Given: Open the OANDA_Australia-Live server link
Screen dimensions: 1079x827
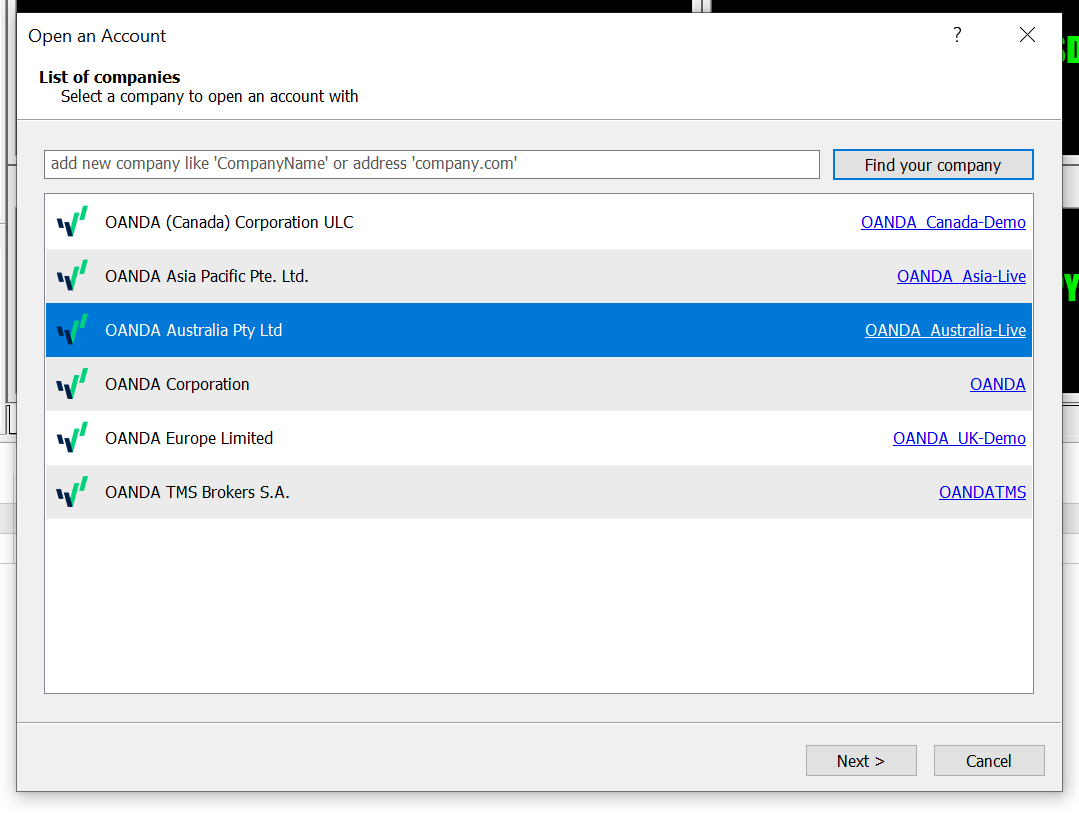Looking at the screenshot, I should [x=944, y=330].
